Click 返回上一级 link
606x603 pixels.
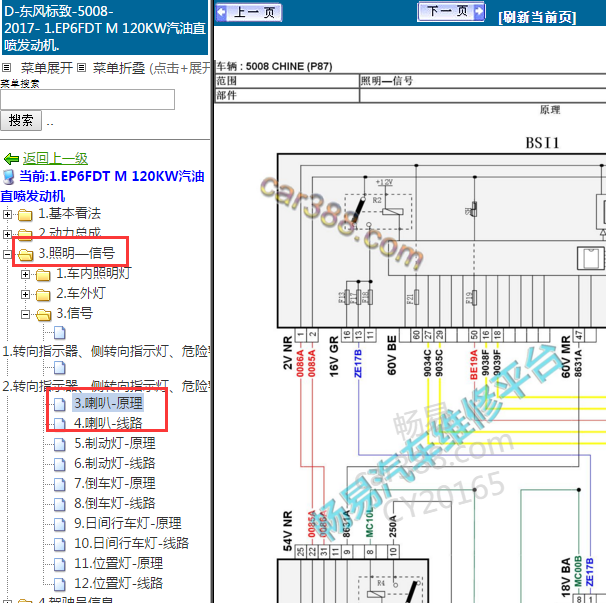coord(55,158)
